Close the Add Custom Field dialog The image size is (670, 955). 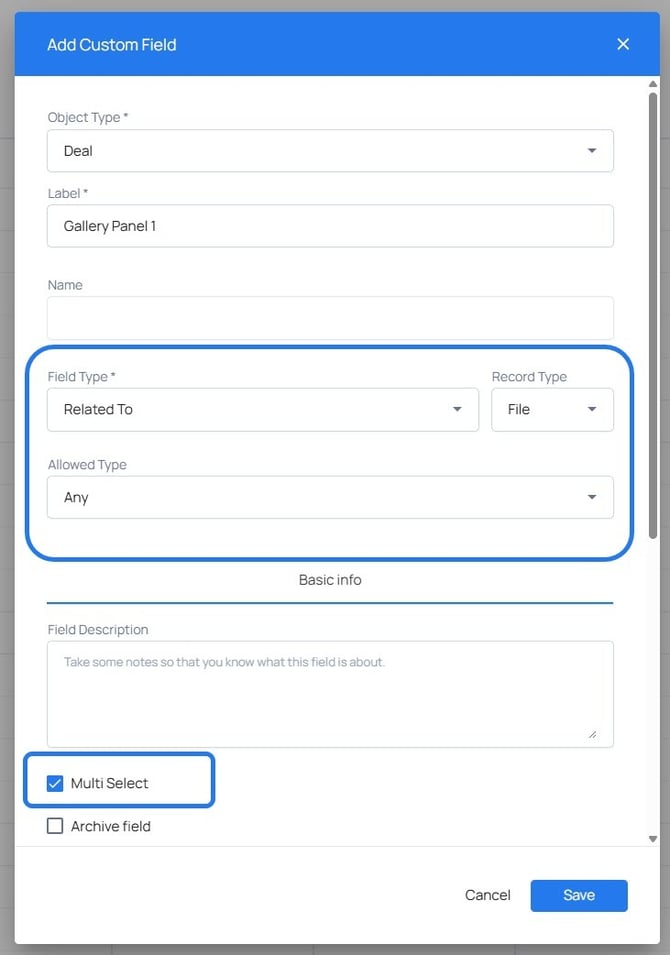click(x=623, y=44)
